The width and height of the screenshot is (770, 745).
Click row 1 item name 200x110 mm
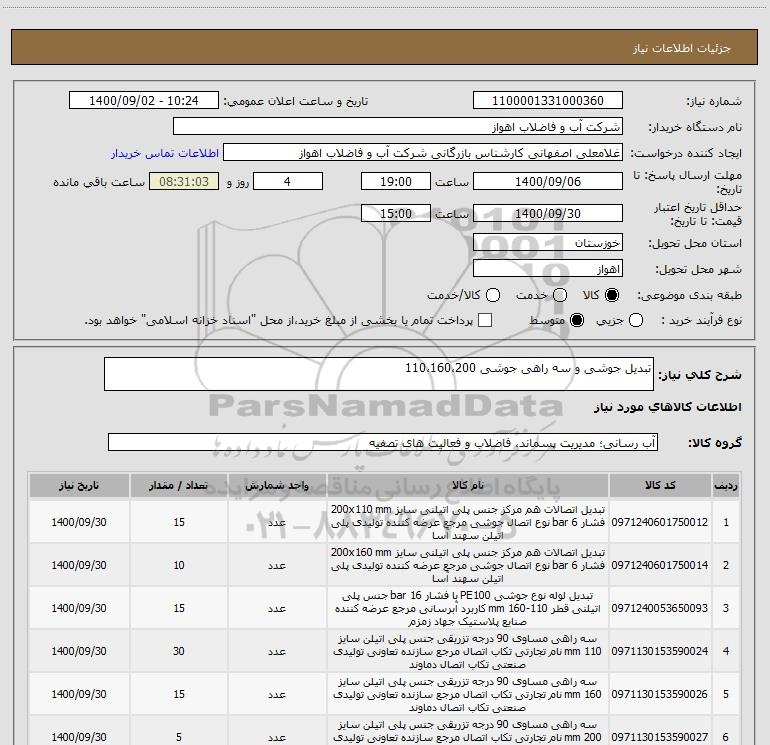point(468,522)
